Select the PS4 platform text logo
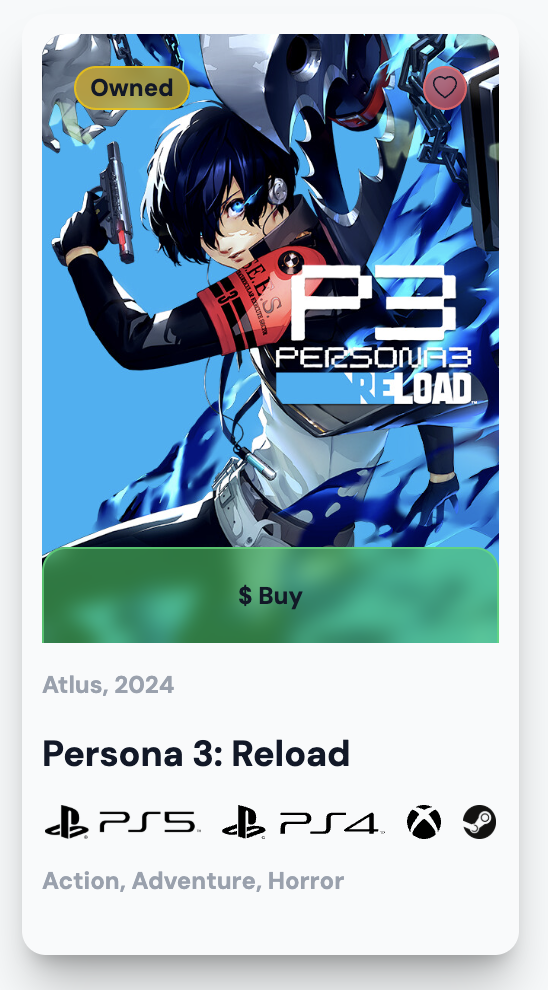548x990 pixels. point(332,823)
